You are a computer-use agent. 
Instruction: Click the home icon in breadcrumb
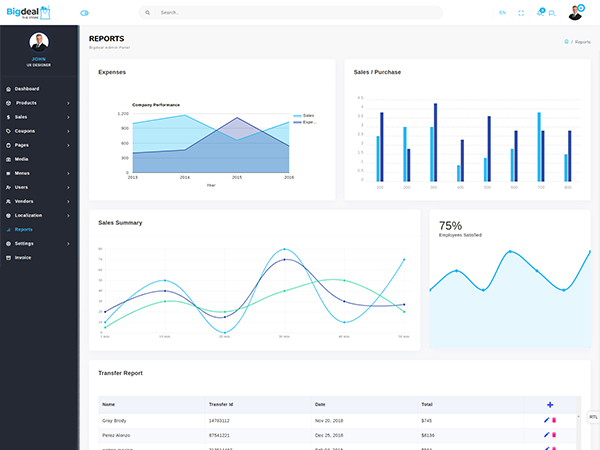tap(566, 42)
